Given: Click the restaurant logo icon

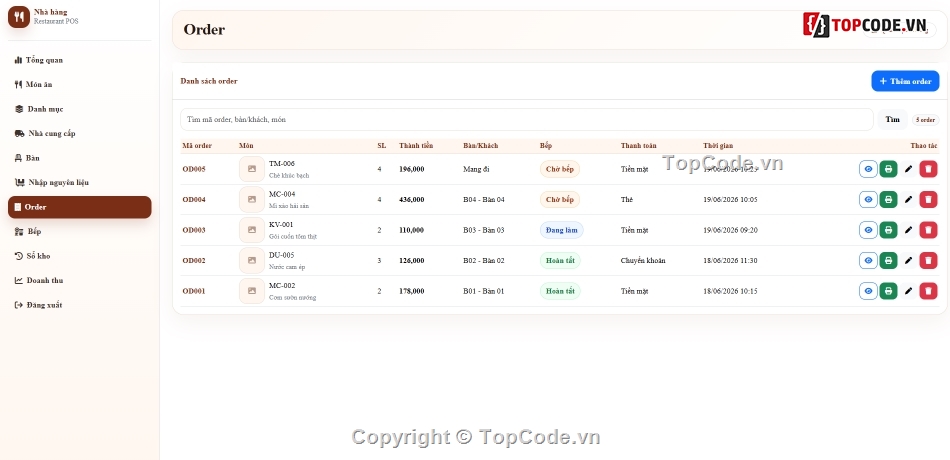Looking at the screenshot, I should pos(19,17).
